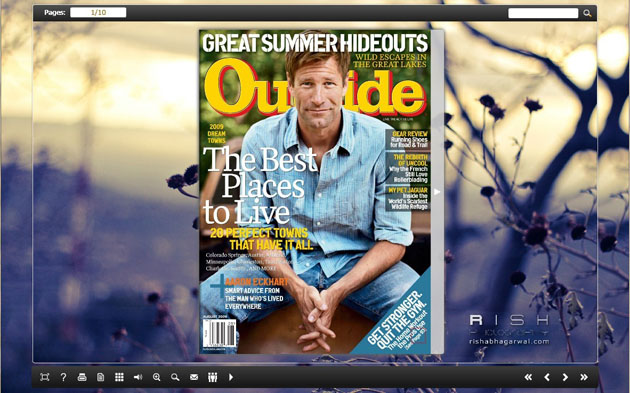The width and height of the screenshot is (630, 393).
Task: Click the page number field 1/10
Action: click(98, 12)
